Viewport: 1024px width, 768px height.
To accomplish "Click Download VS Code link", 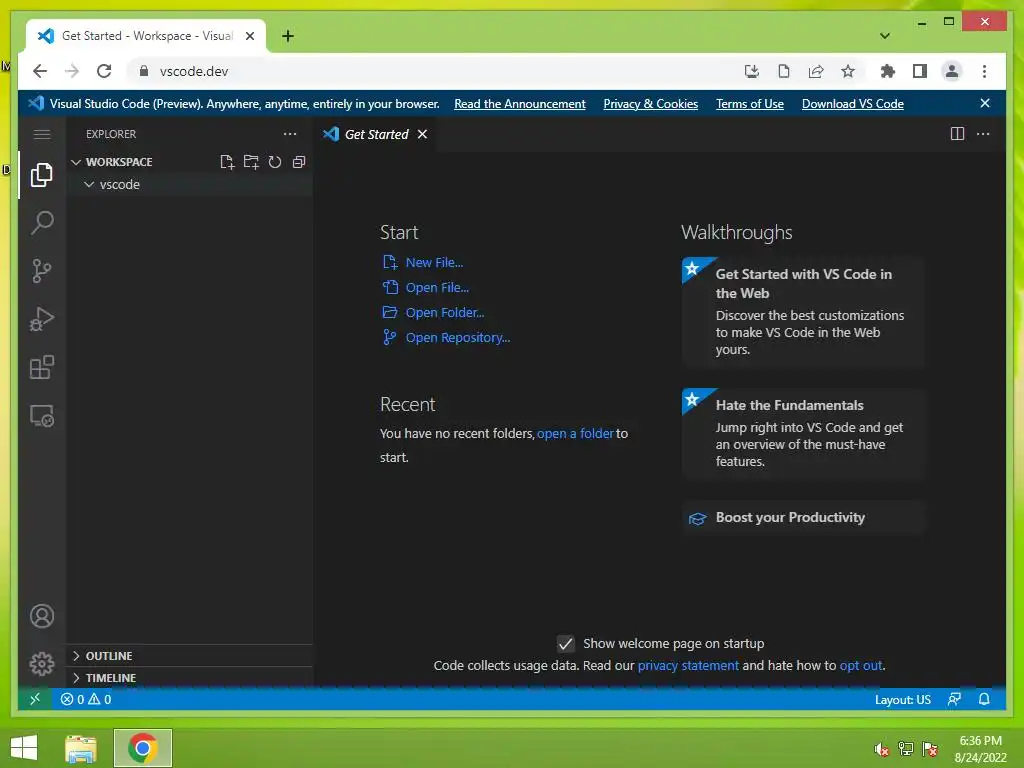I will coord(853,104).
